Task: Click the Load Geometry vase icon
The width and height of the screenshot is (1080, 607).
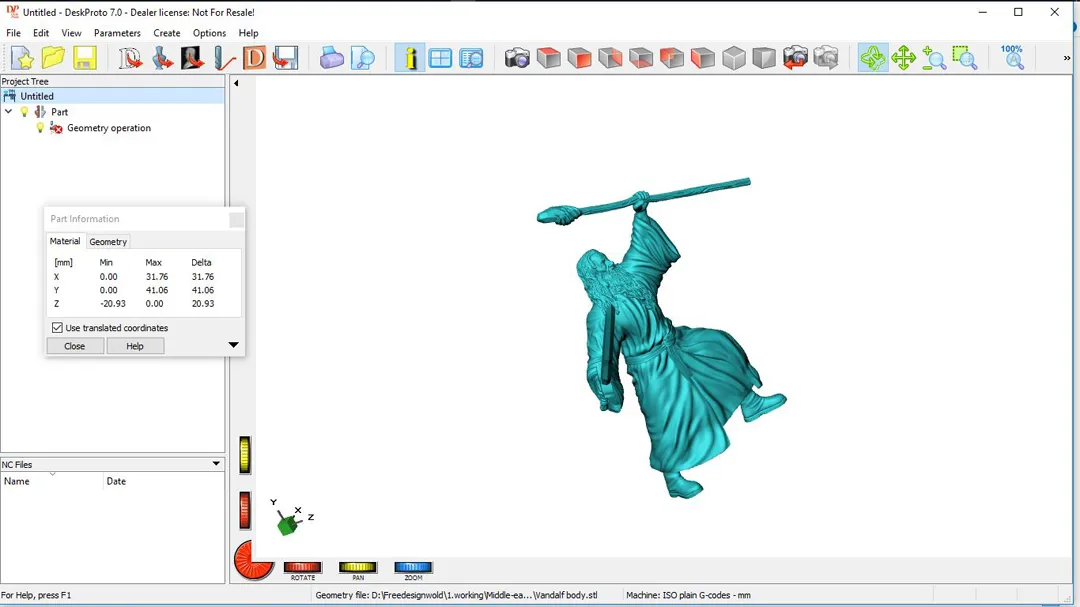Action: [162, 58]
